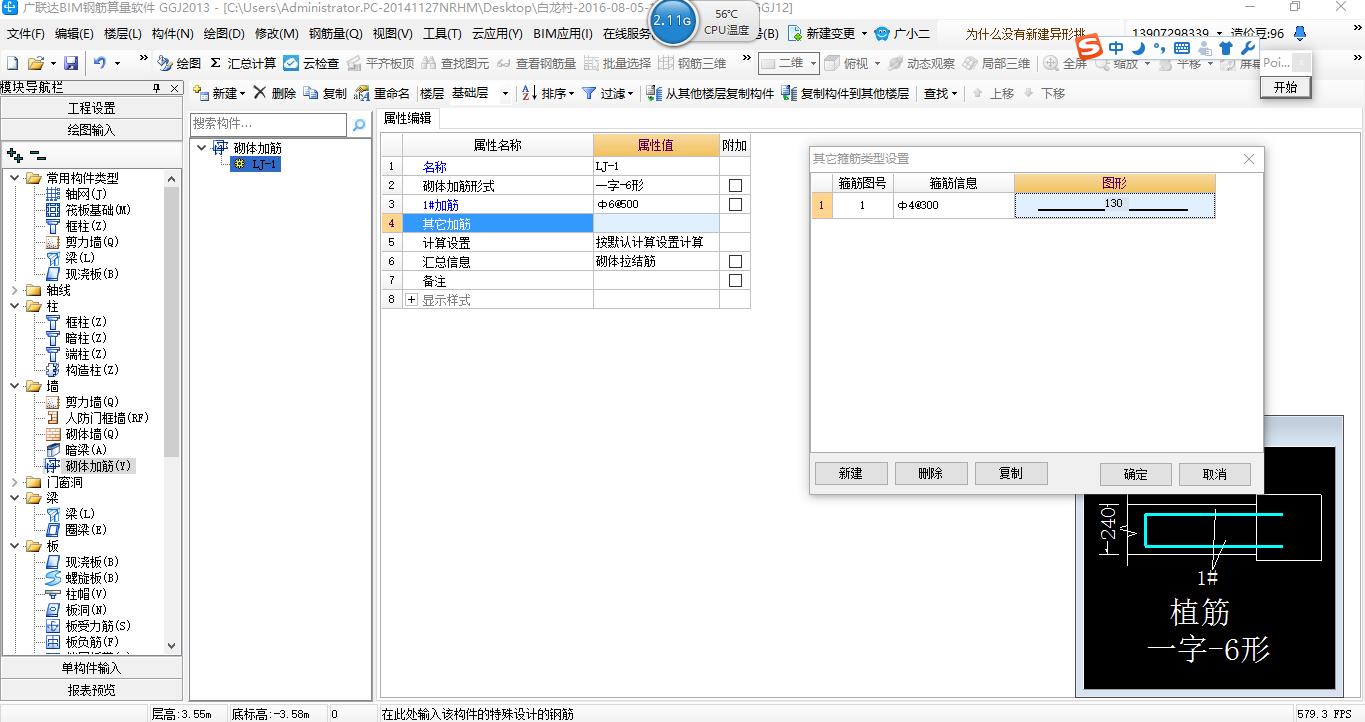Collapse the 柱 folder

tap(14, 306)
